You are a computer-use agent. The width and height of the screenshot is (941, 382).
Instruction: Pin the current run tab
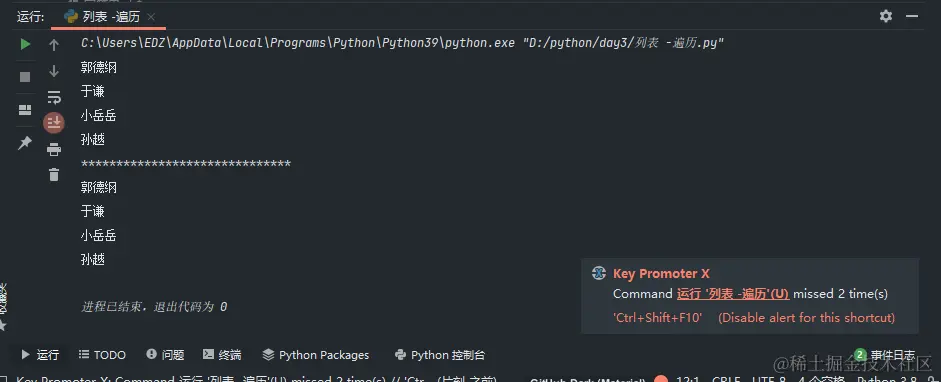(x=25, y=143)
